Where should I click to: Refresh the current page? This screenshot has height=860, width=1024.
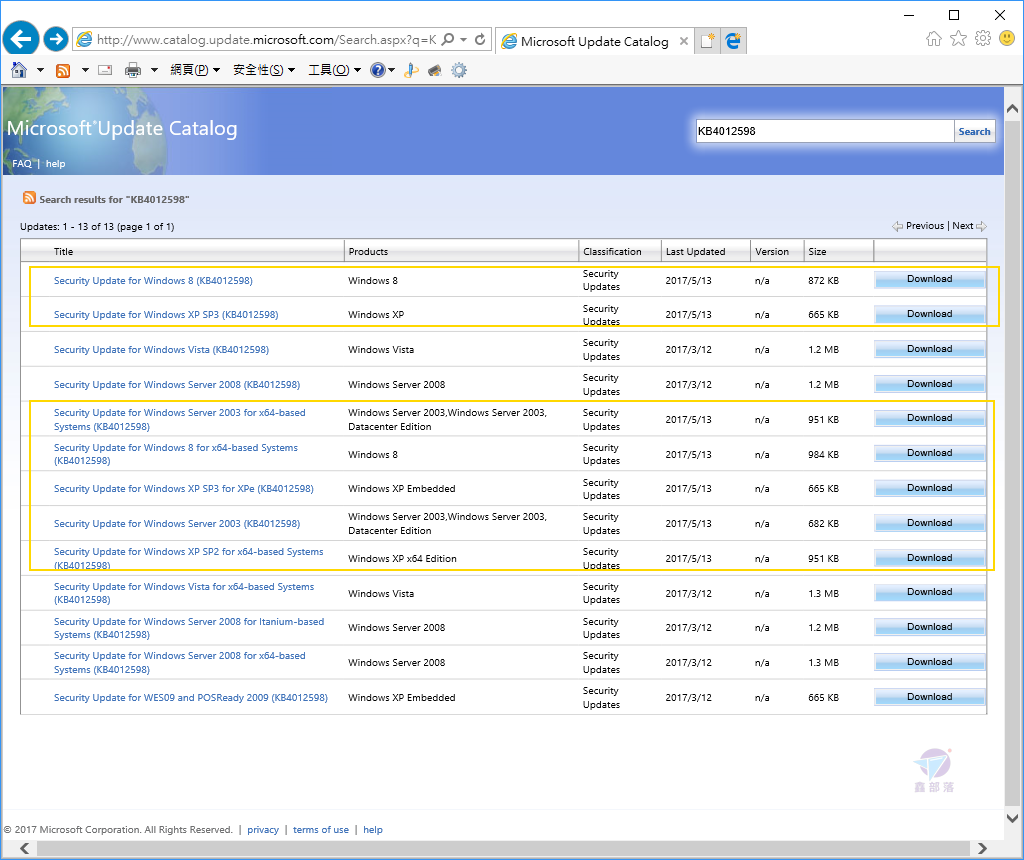[480, 40]
